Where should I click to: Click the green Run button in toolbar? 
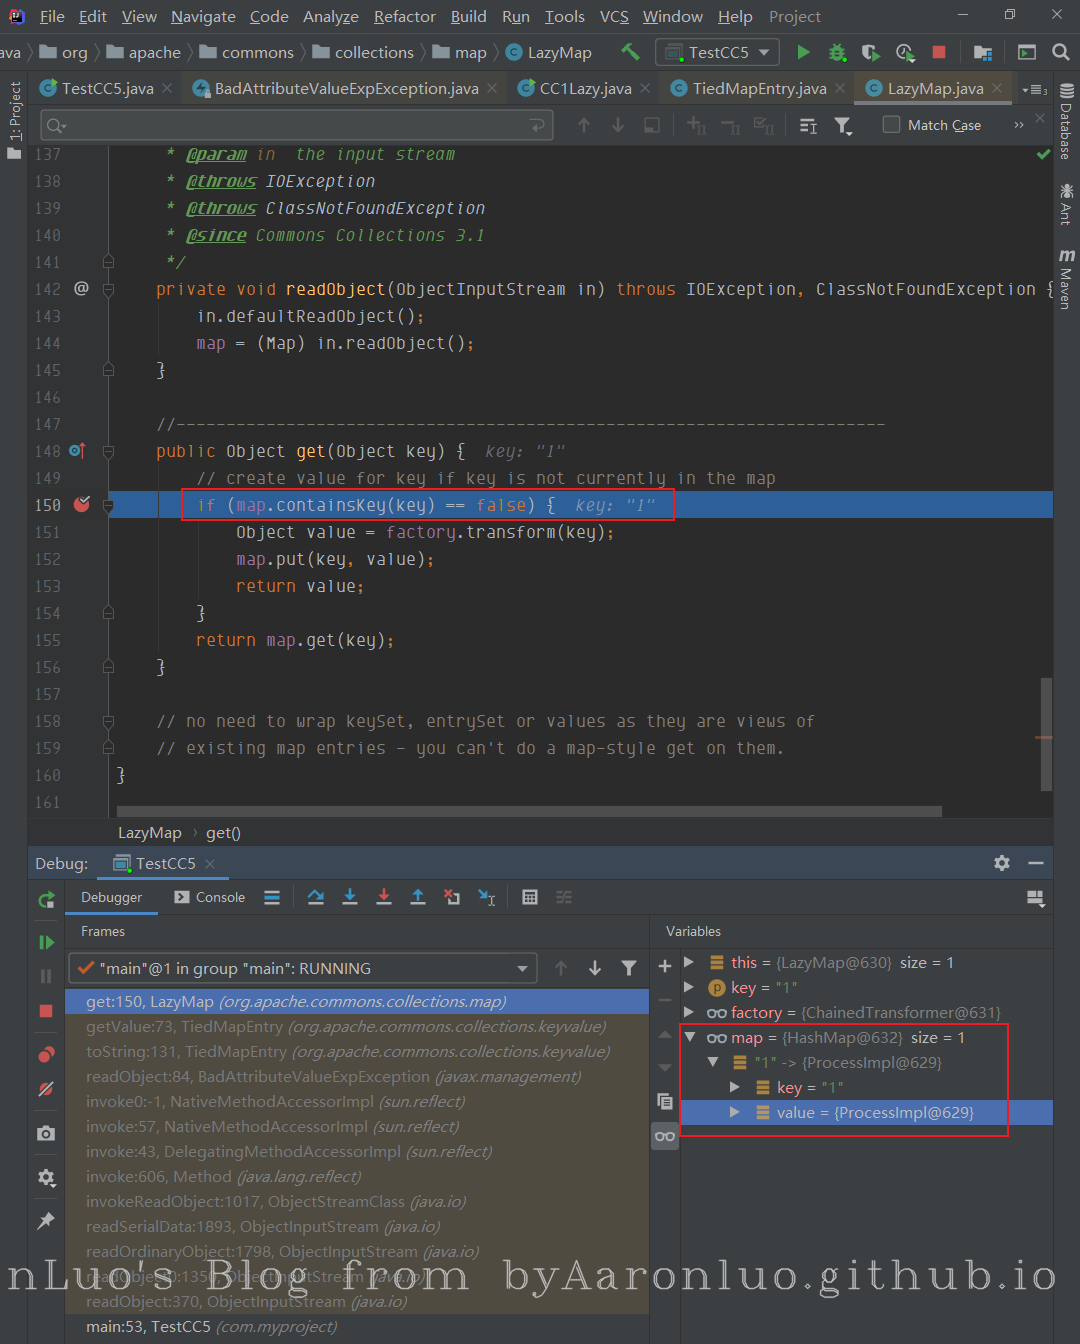coord(803,52)
